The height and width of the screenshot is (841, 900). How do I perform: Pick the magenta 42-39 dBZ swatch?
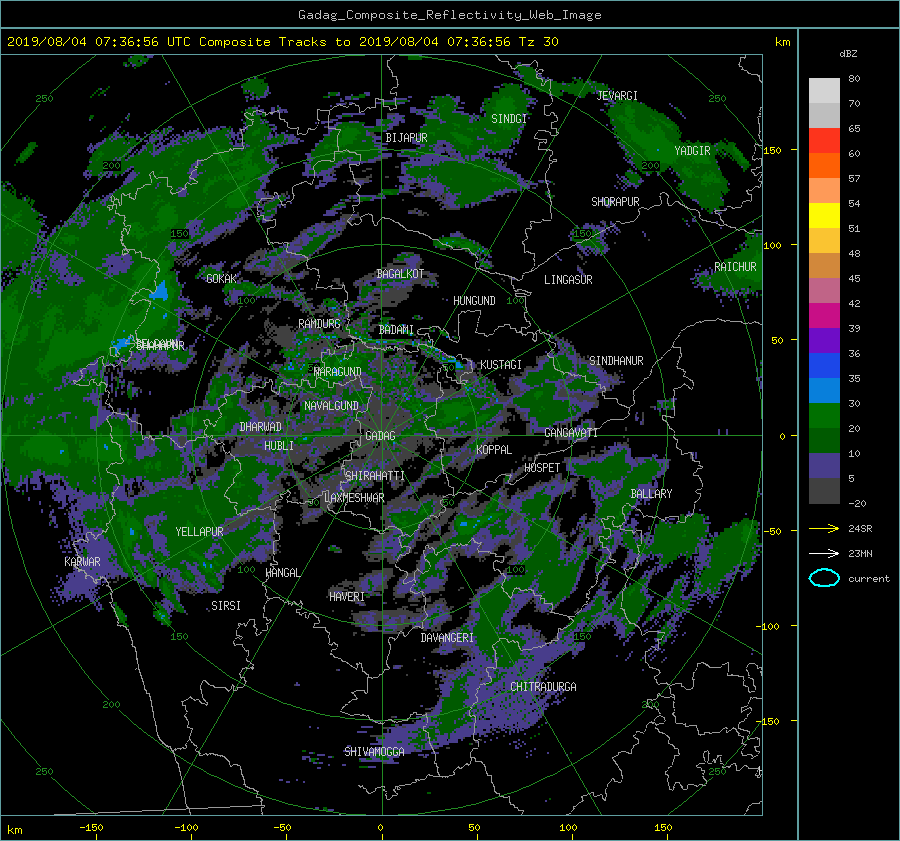coord(824,315)
